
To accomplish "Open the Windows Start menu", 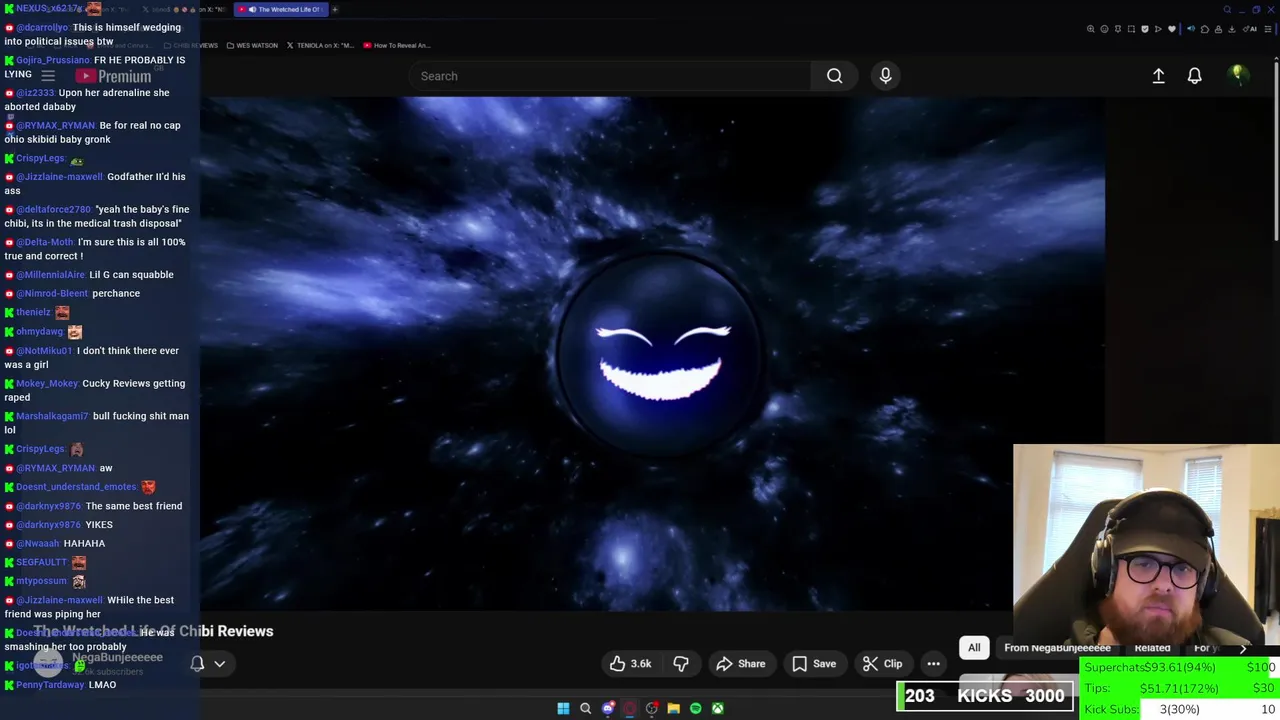I will pyautogui.click(x=563, y=709).
